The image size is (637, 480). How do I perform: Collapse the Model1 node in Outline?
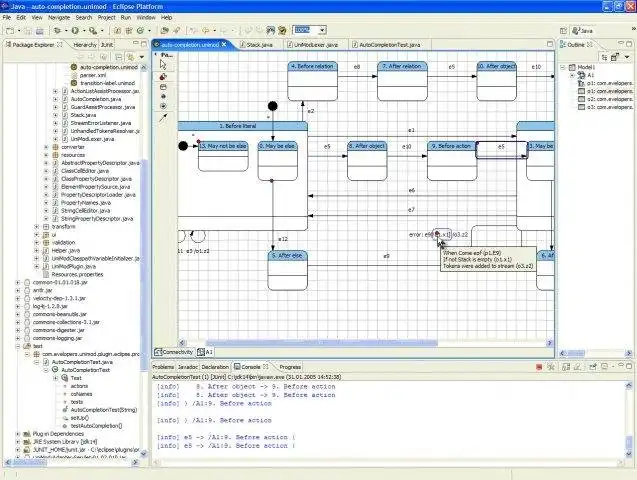(563, 67)
